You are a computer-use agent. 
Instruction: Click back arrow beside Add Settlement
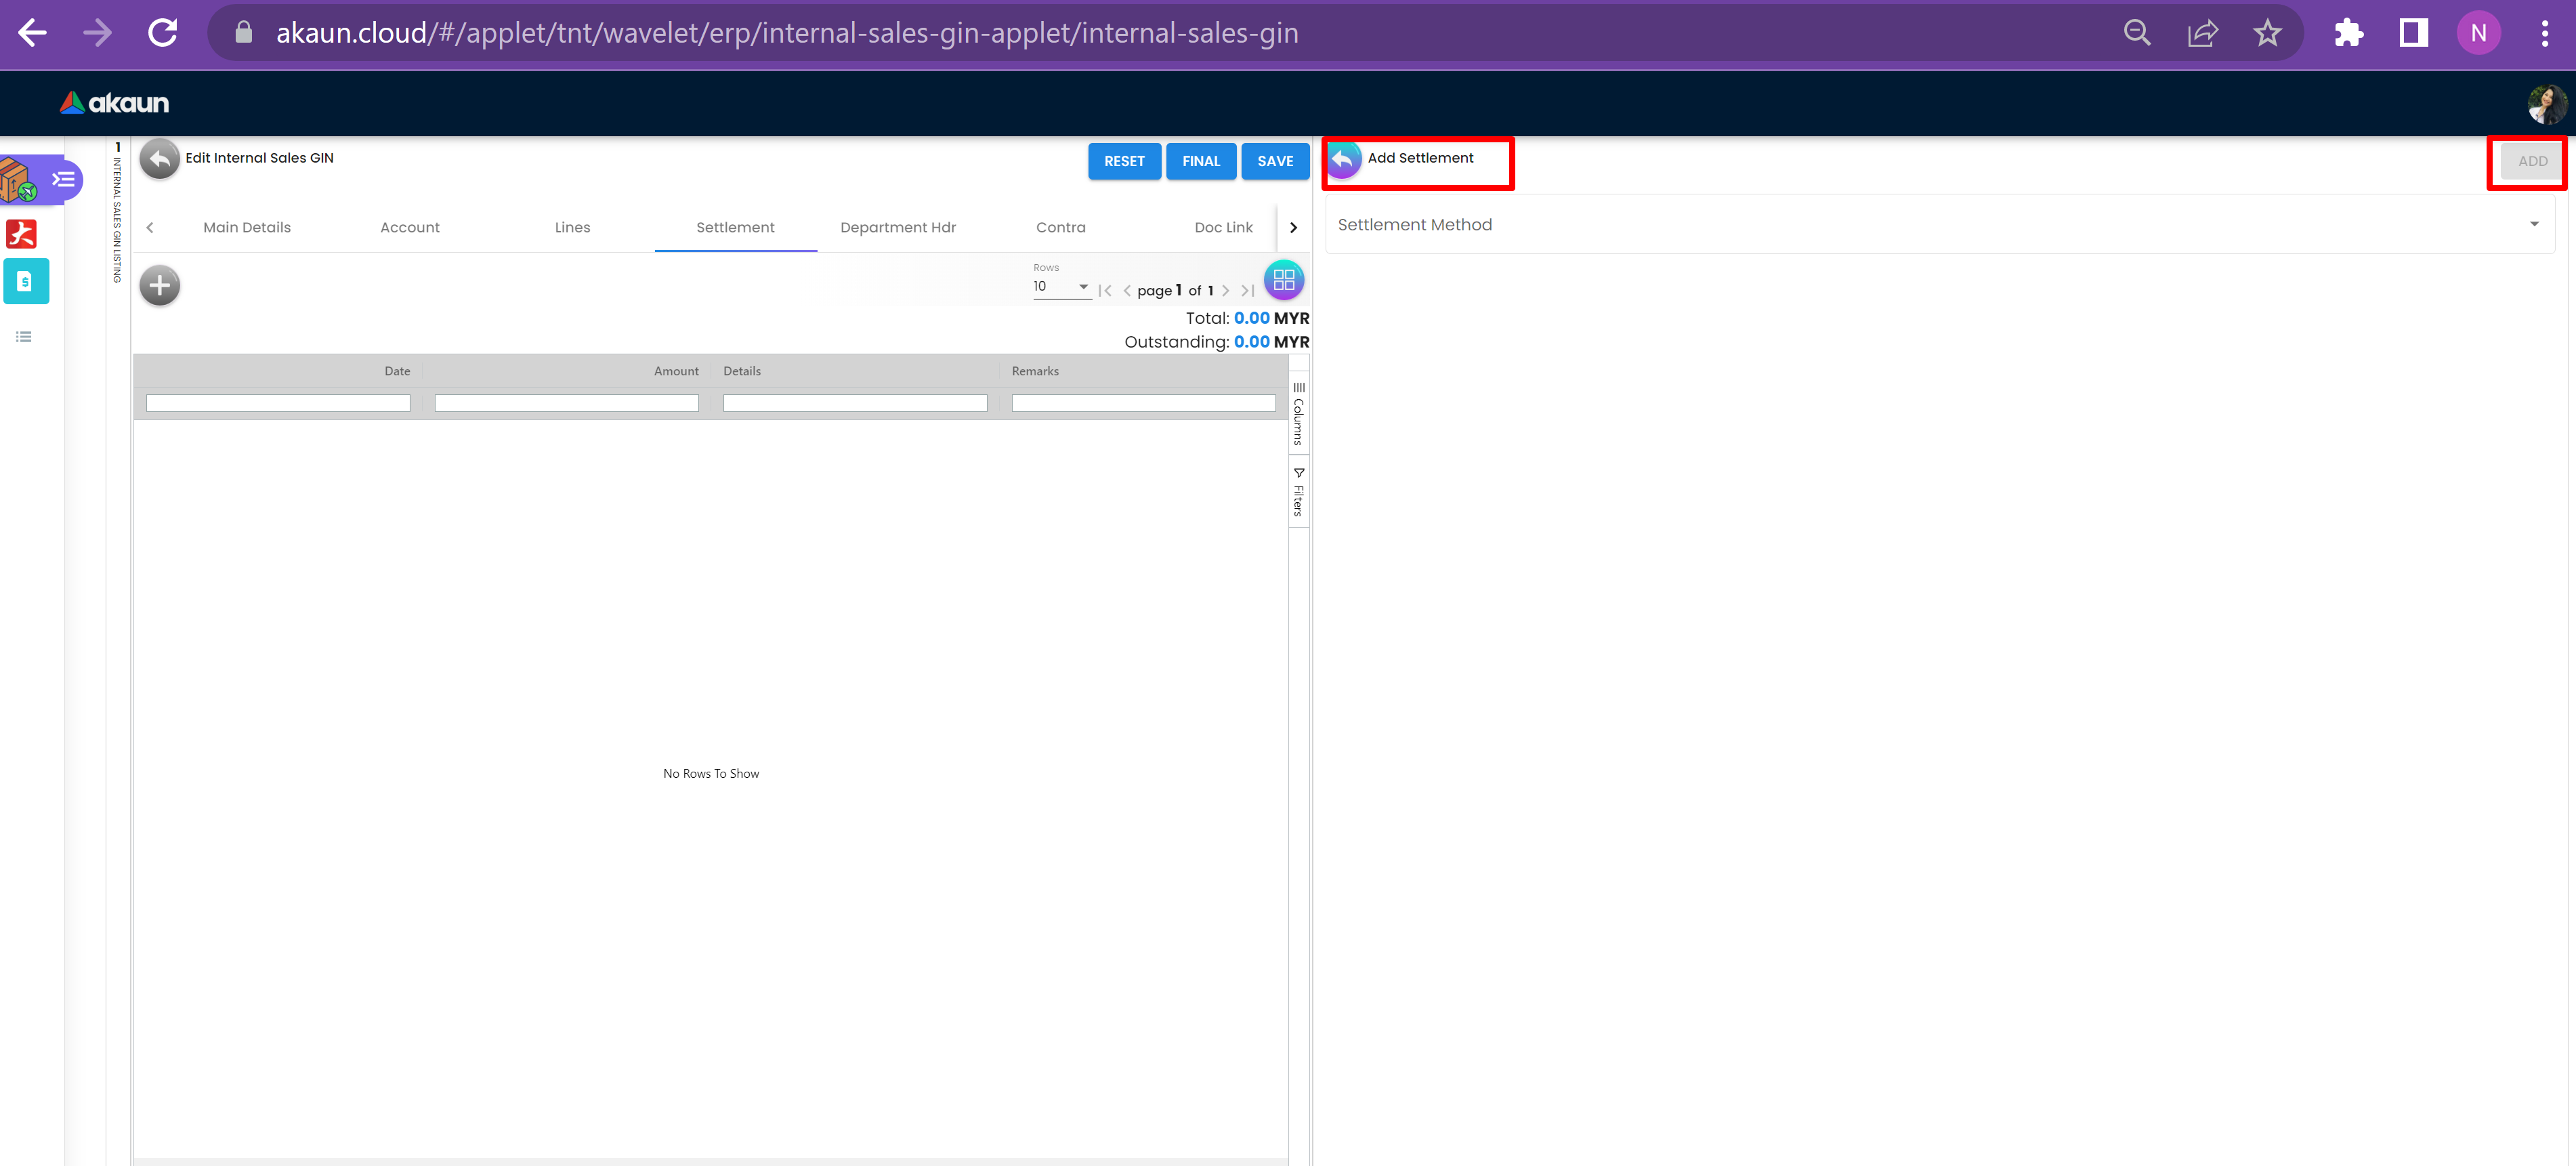coord(1343,159)
